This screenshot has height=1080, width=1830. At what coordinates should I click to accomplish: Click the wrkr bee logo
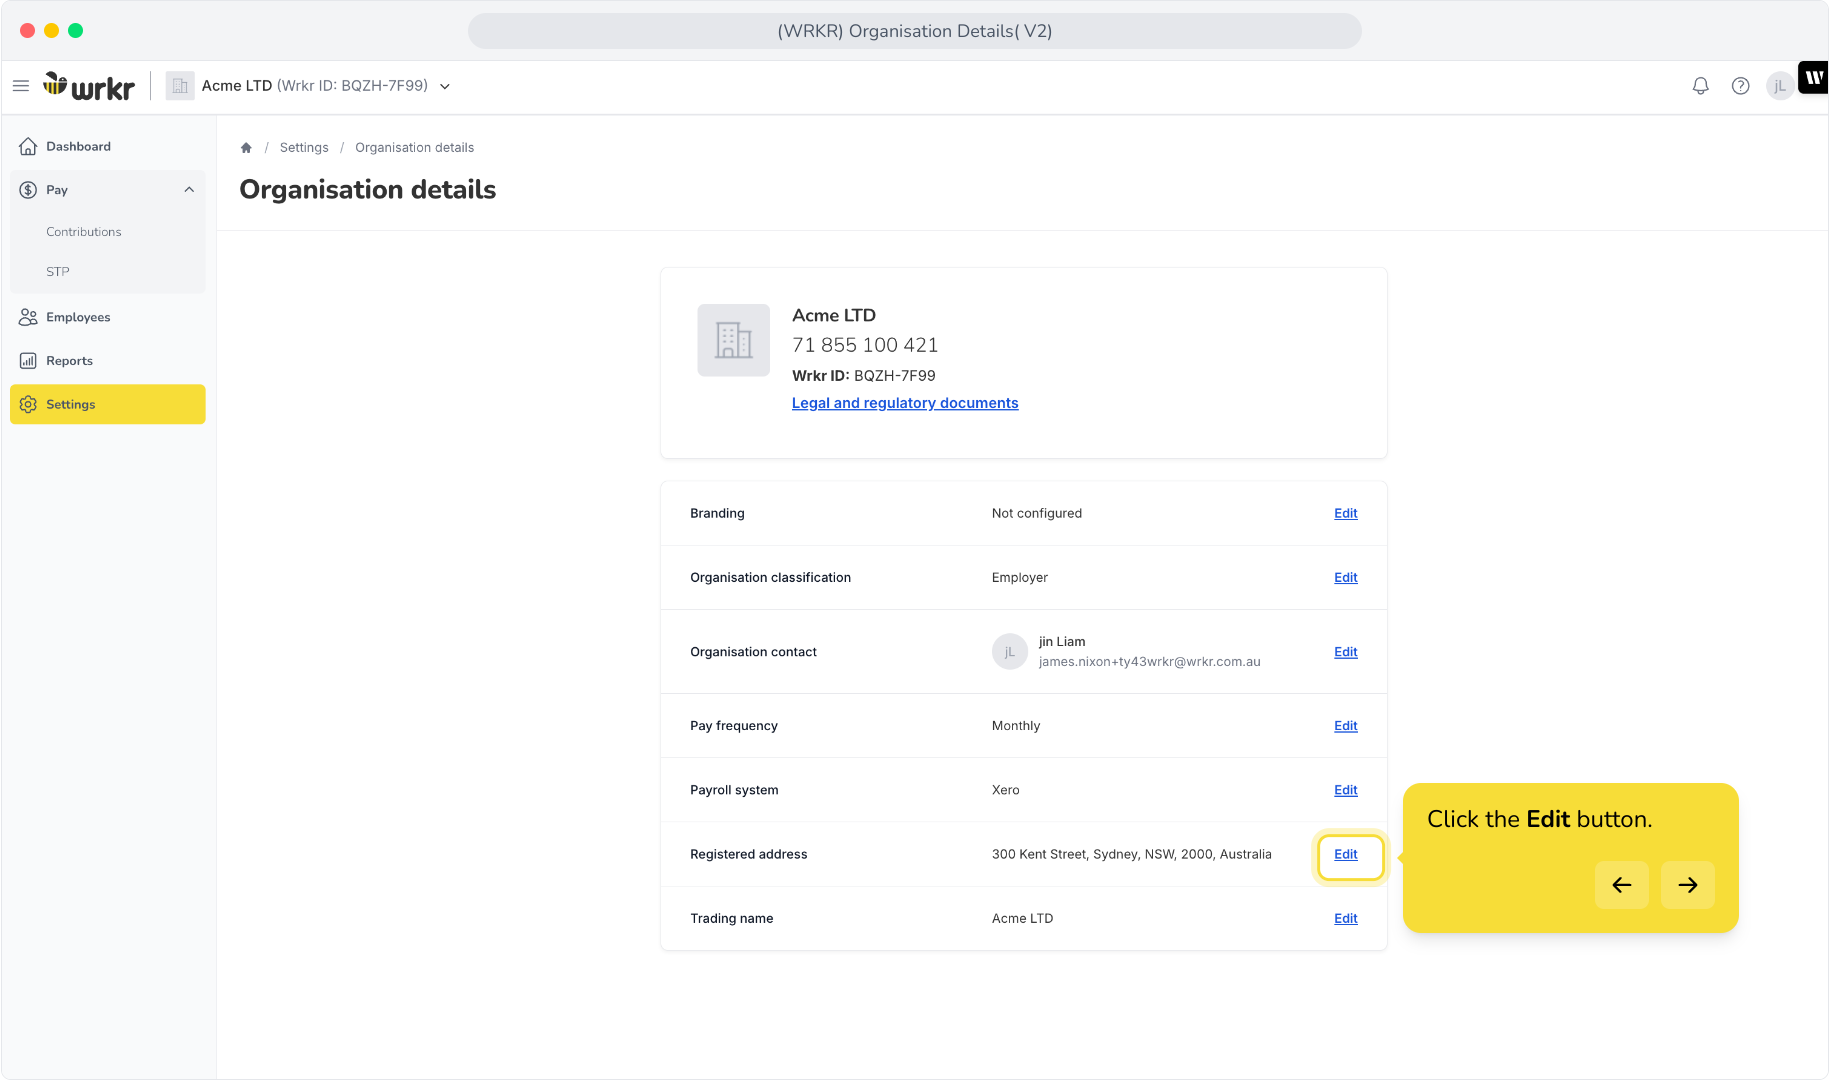click(89, 86)
